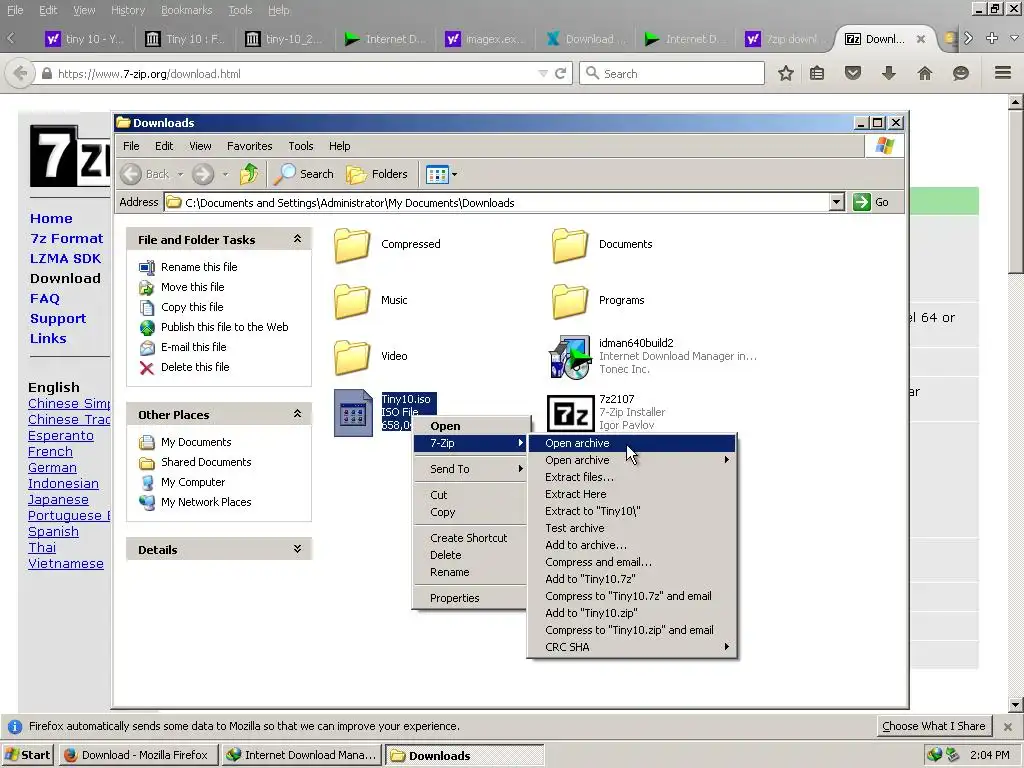Select the Tiny10.iso file icon
This screenshot has width=1024, height=768.
[x=353, y=413]
